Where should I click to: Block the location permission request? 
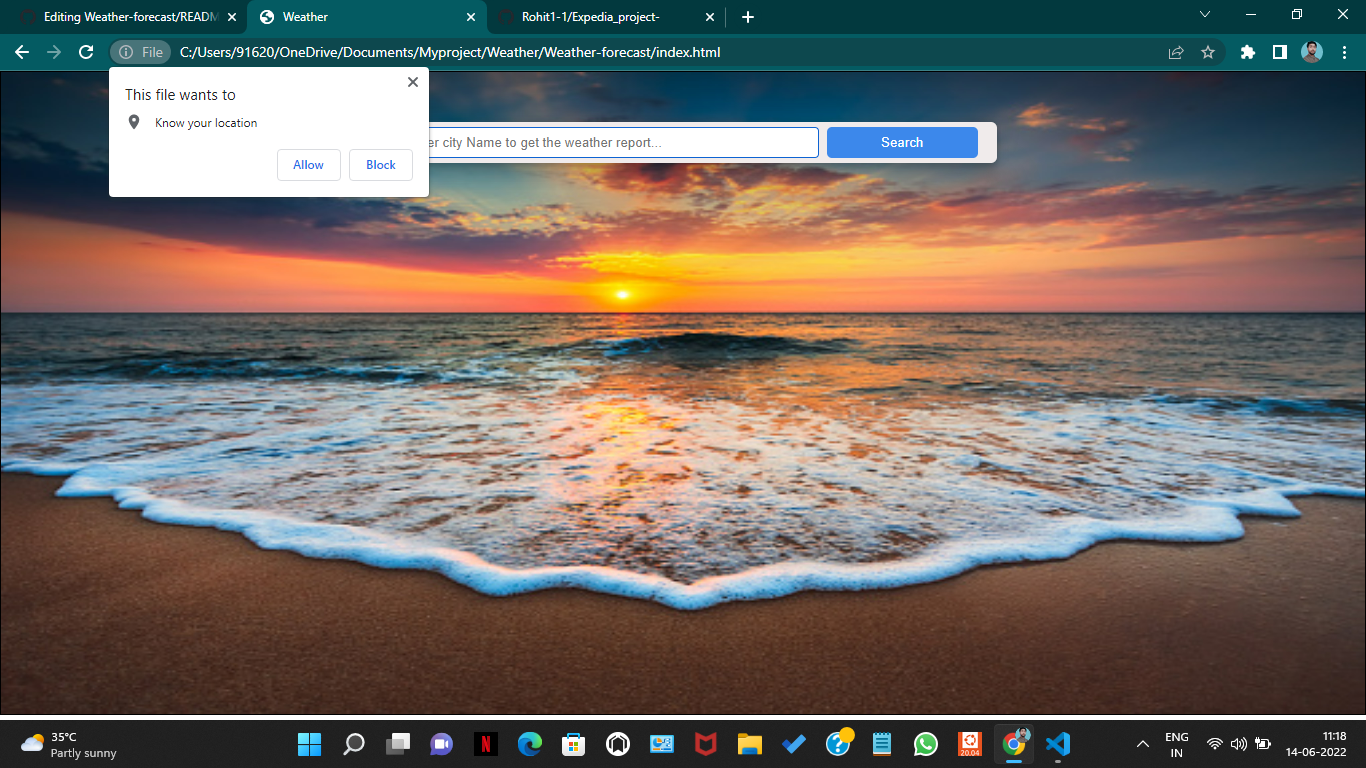381,165
